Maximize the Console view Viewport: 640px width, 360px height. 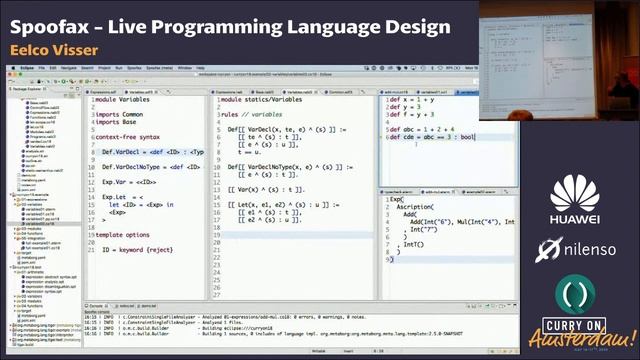coord(515,306)
